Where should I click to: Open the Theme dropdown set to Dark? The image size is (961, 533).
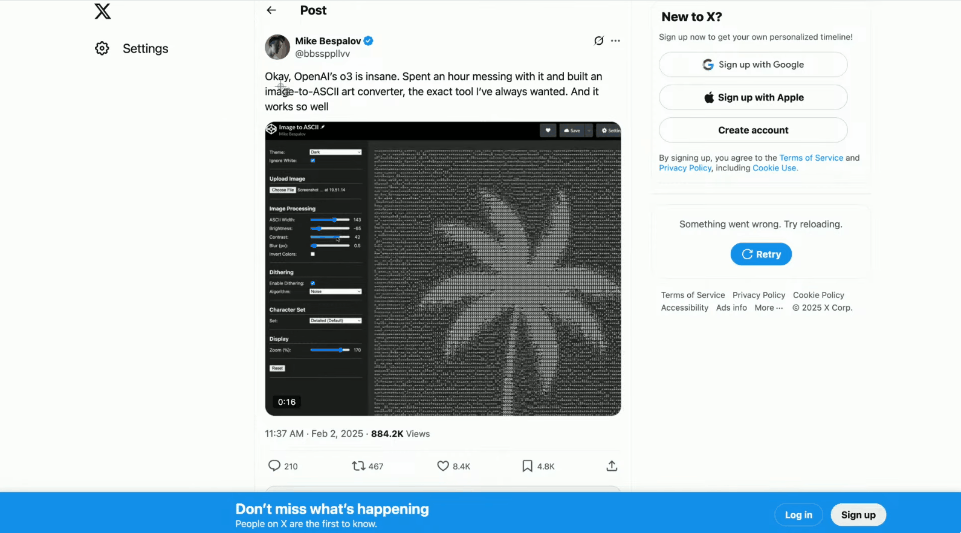[x=335, y=152]
